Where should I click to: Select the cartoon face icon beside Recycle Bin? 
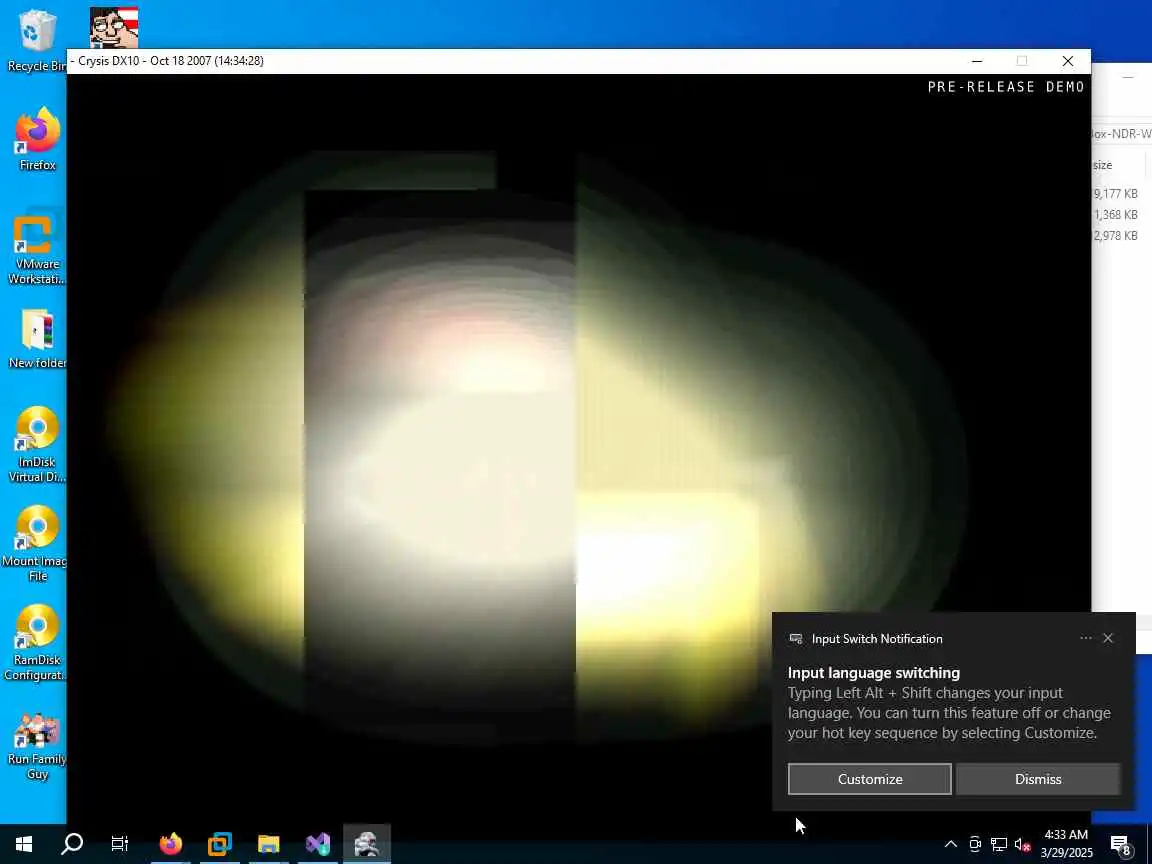114,27
